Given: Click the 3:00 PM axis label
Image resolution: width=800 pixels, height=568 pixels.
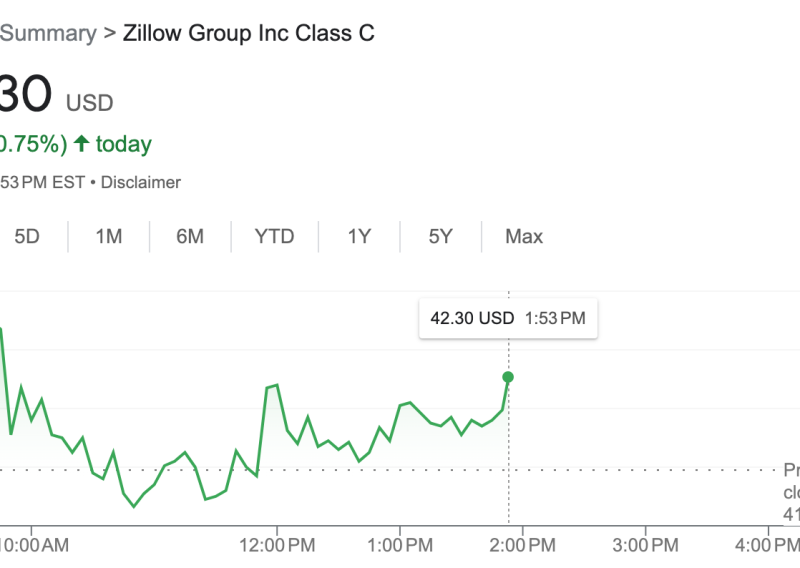Looking at the screenshot, I should pyautogui.click(x=645, y=545).
